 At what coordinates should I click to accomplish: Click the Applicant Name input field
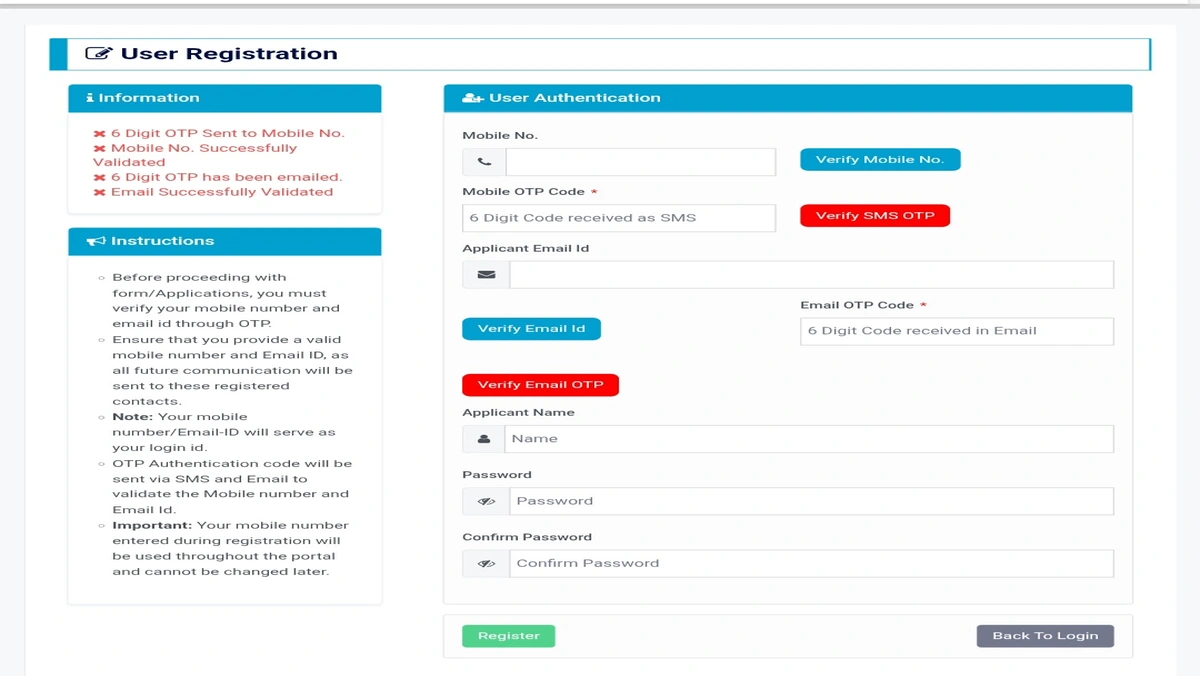pos(808,439)
